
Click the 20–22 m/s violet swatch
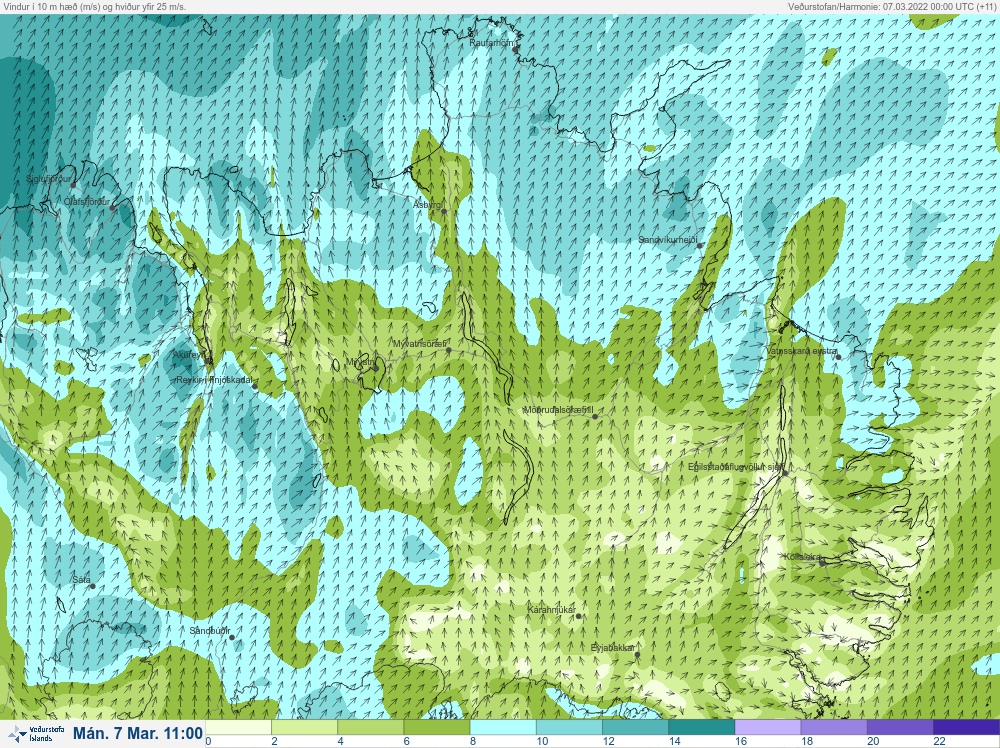click(x=900, y=728)
